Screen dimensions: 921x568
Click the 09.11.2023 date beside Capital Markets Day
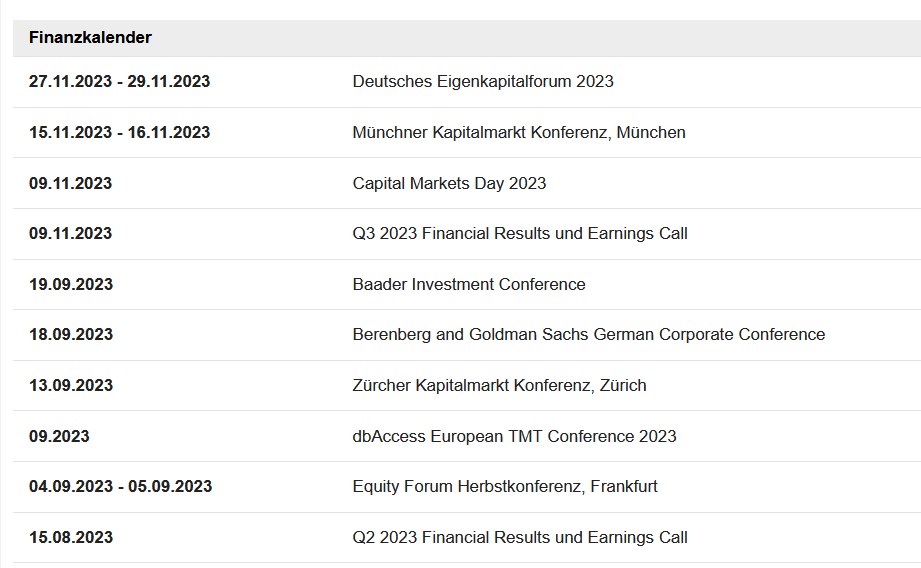click(70, 183)
